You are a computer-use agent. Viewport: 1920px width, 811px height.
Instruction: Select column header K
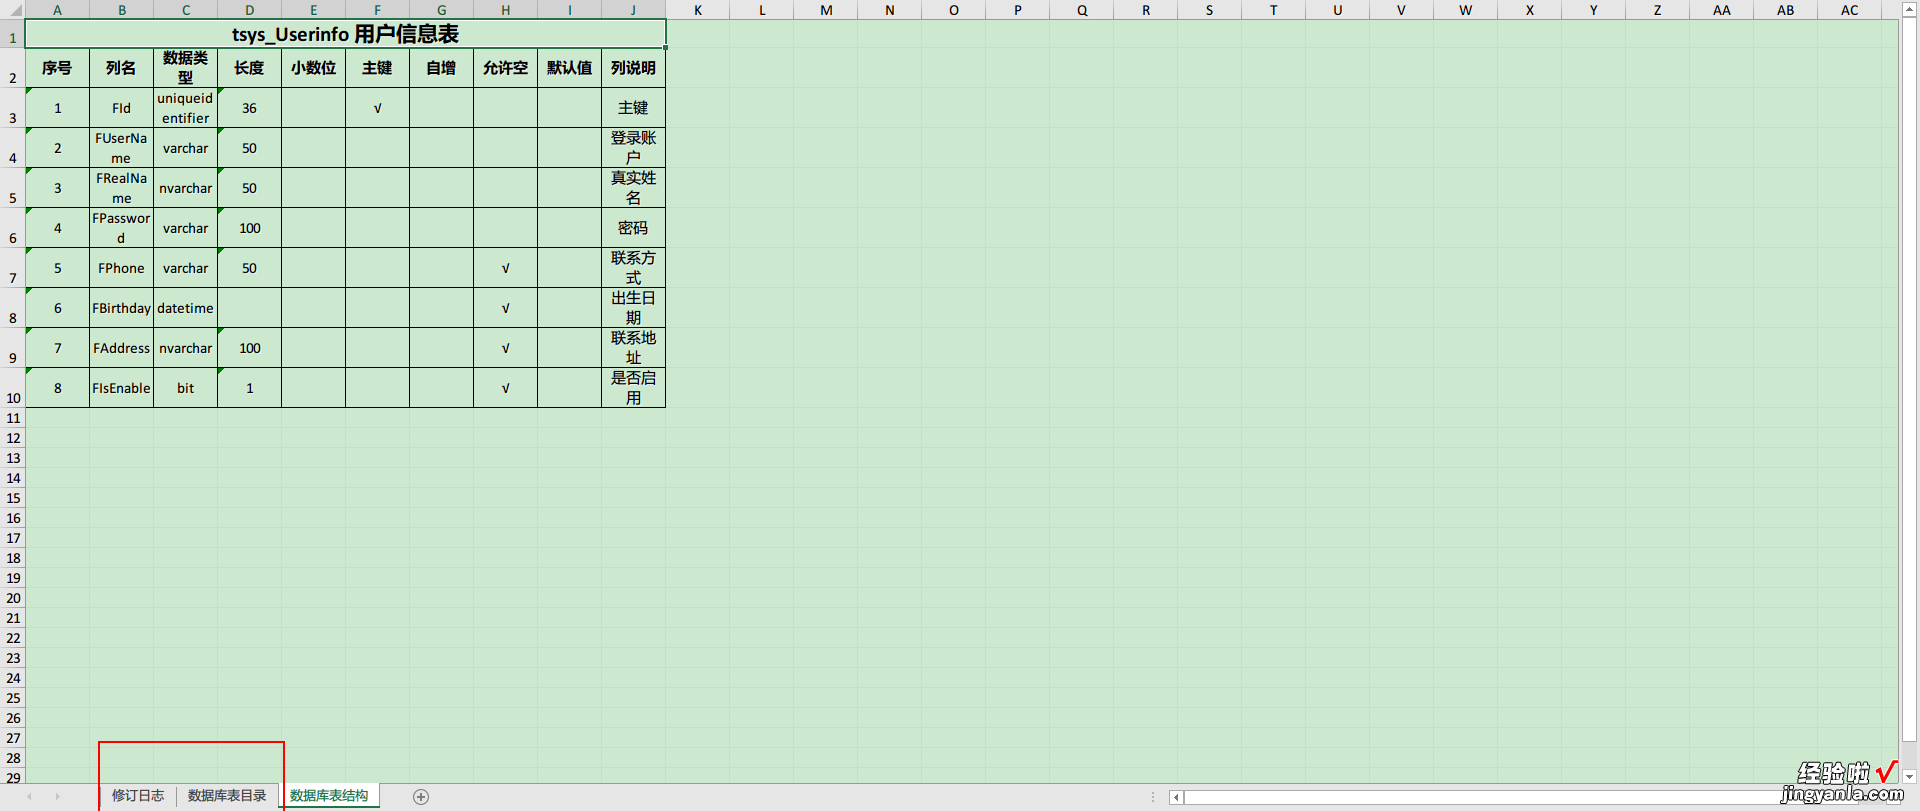click(697, 10)
